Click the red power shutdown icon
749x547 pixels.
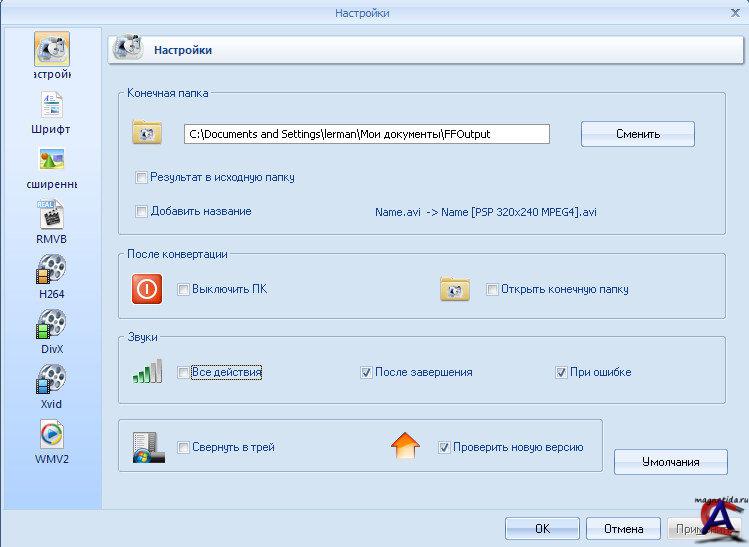[x=147, y=289]
